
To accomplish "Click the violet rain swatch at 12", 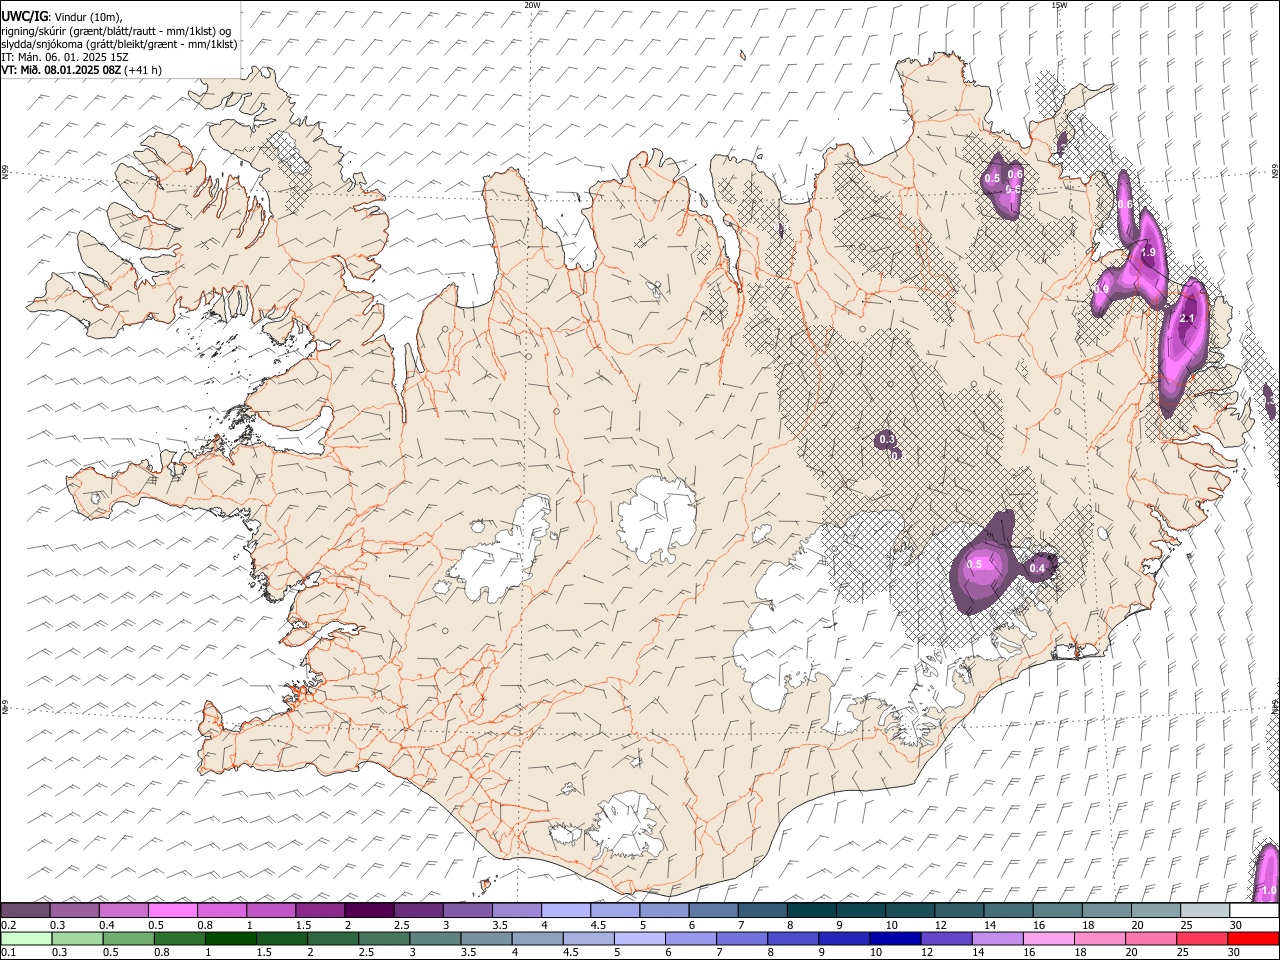I will coord(945,939).
